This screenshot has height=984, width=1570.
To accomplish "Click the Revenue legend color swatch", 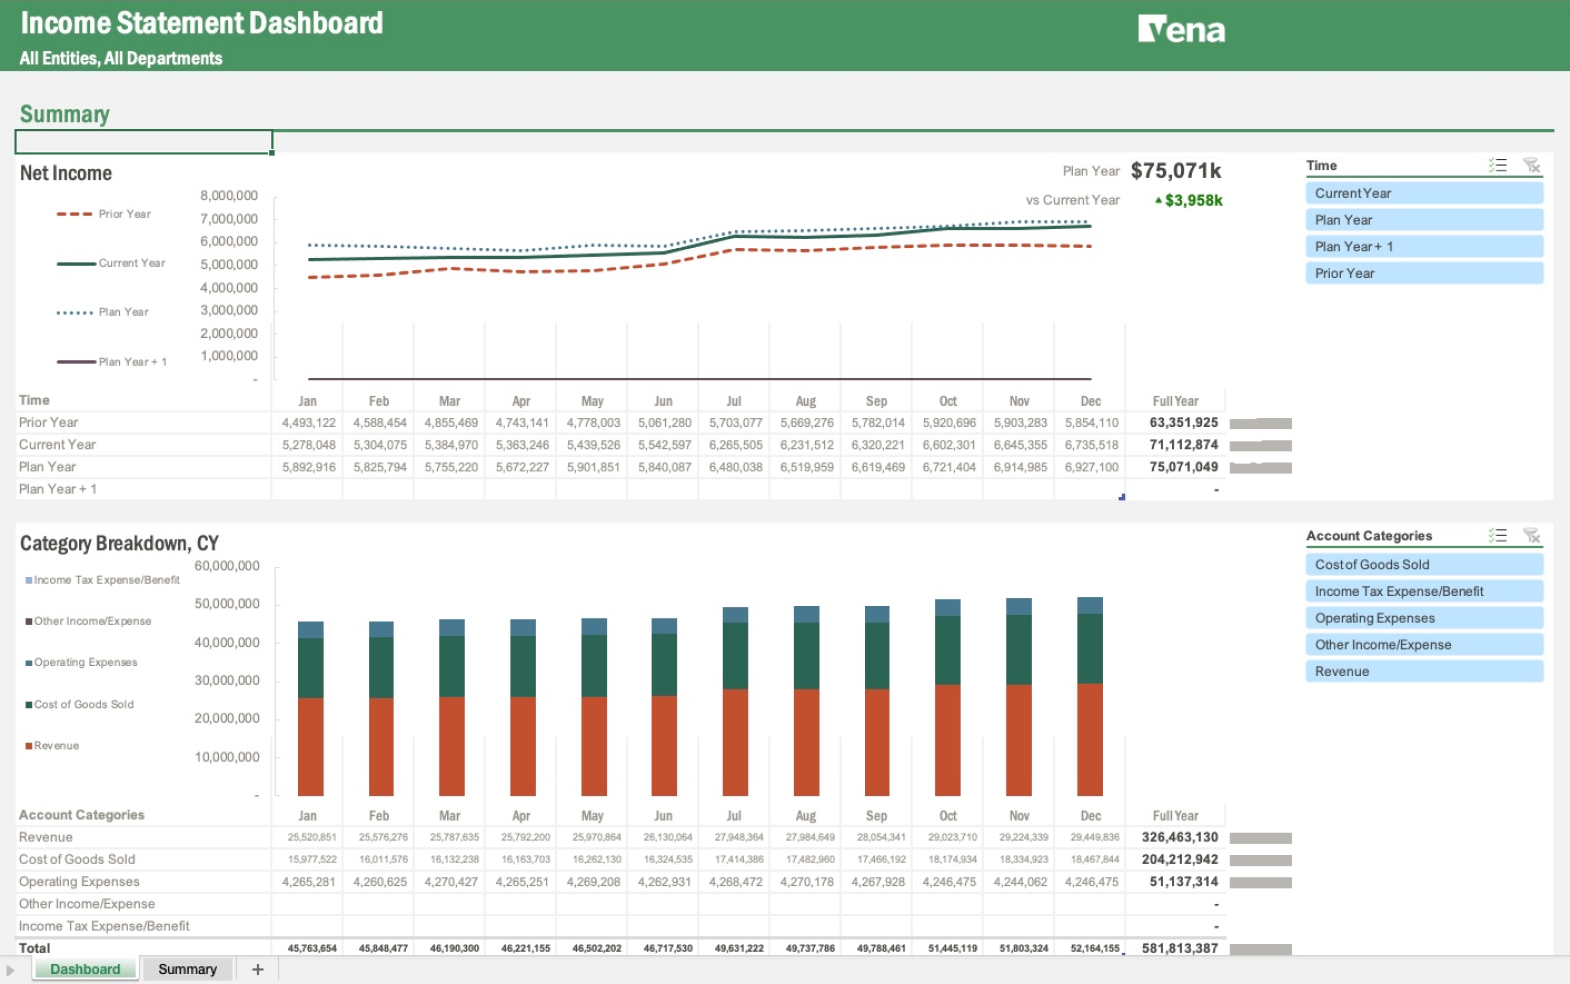I will (29, 746).
